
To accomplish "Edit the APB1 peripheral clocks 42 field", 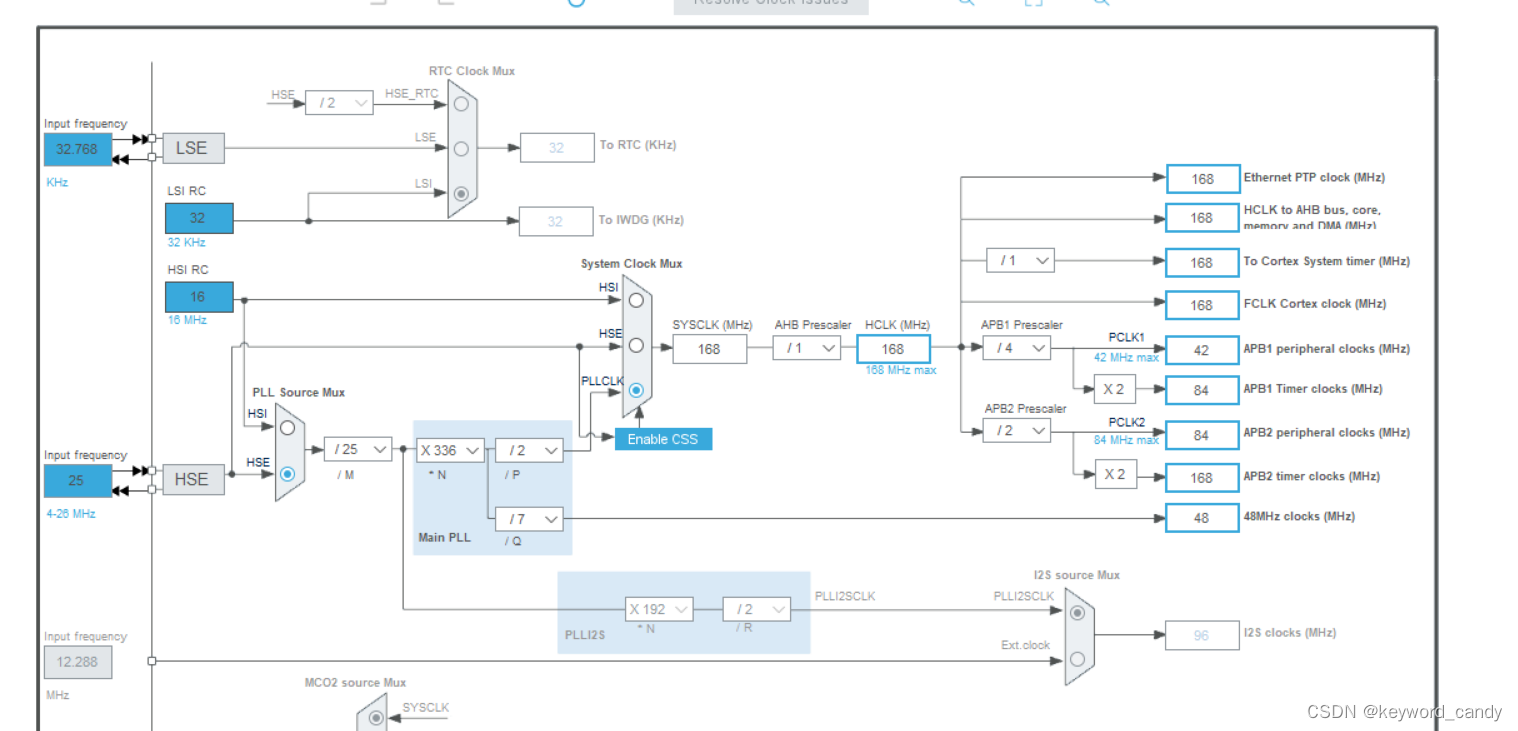I will (x=1203, y=350).
